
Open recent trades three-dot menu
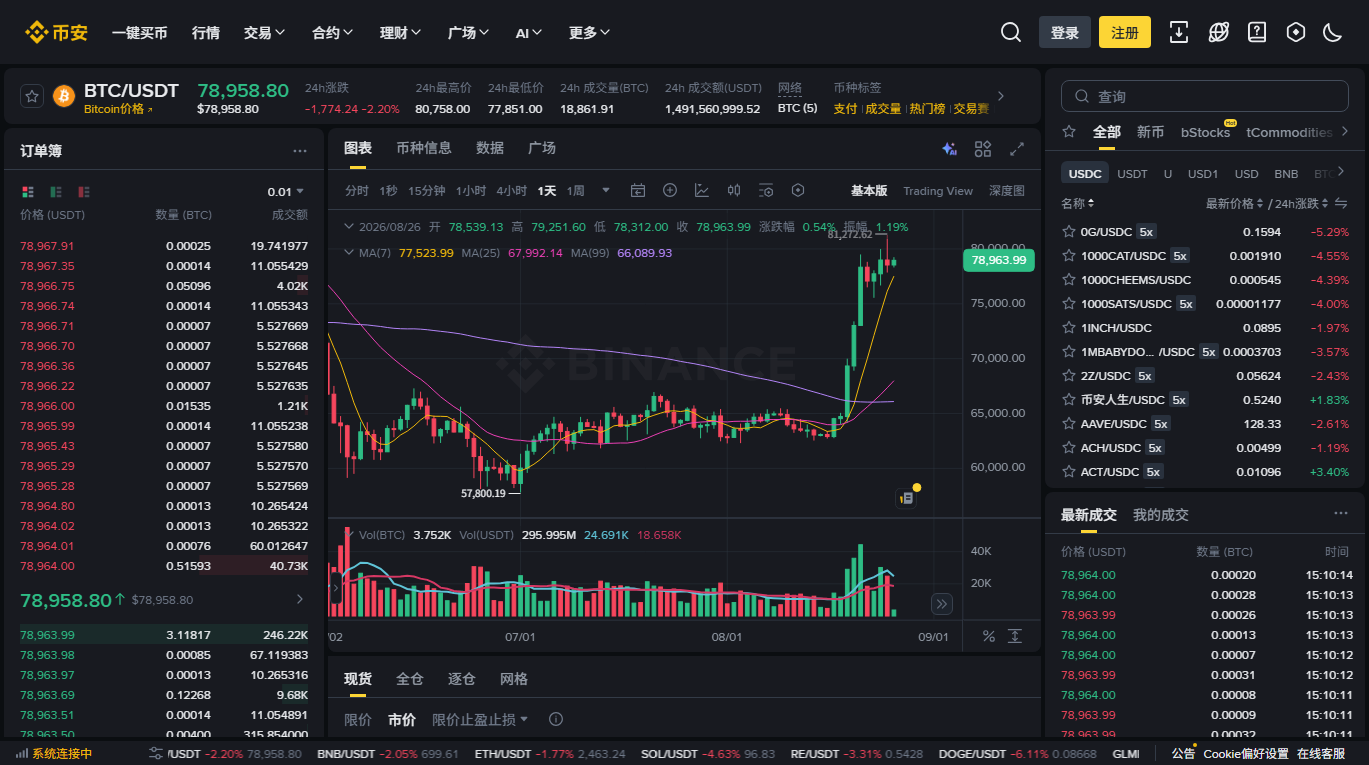pos(1341,514)
